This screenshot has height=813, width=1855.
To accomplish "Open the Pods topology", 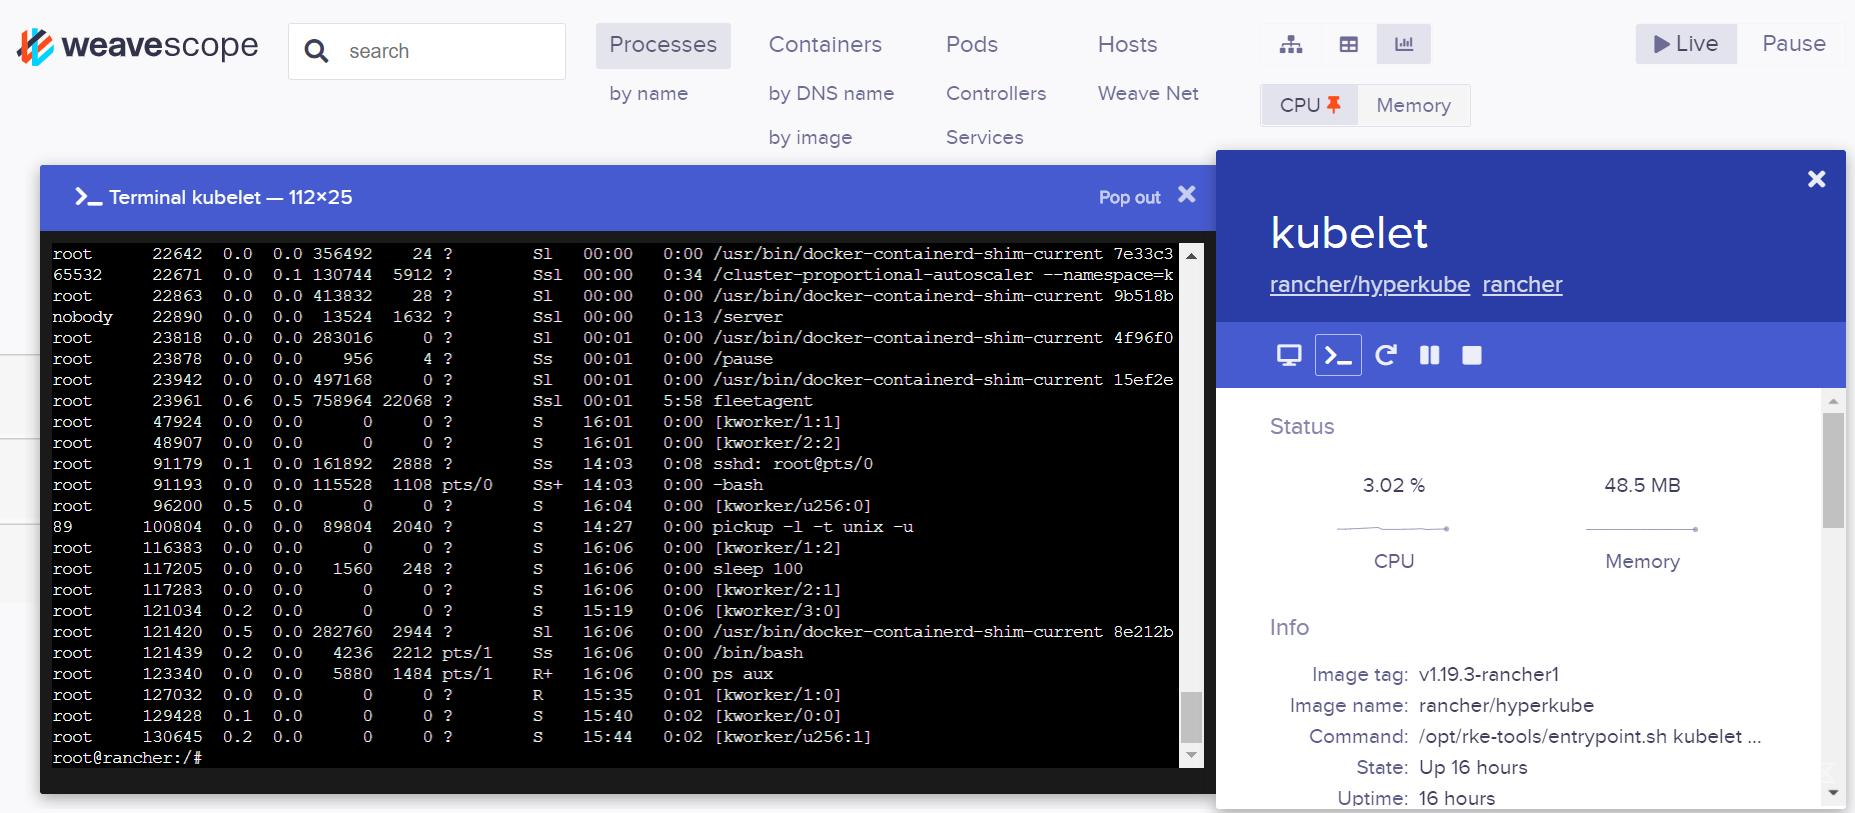I will tap(972, 45).
